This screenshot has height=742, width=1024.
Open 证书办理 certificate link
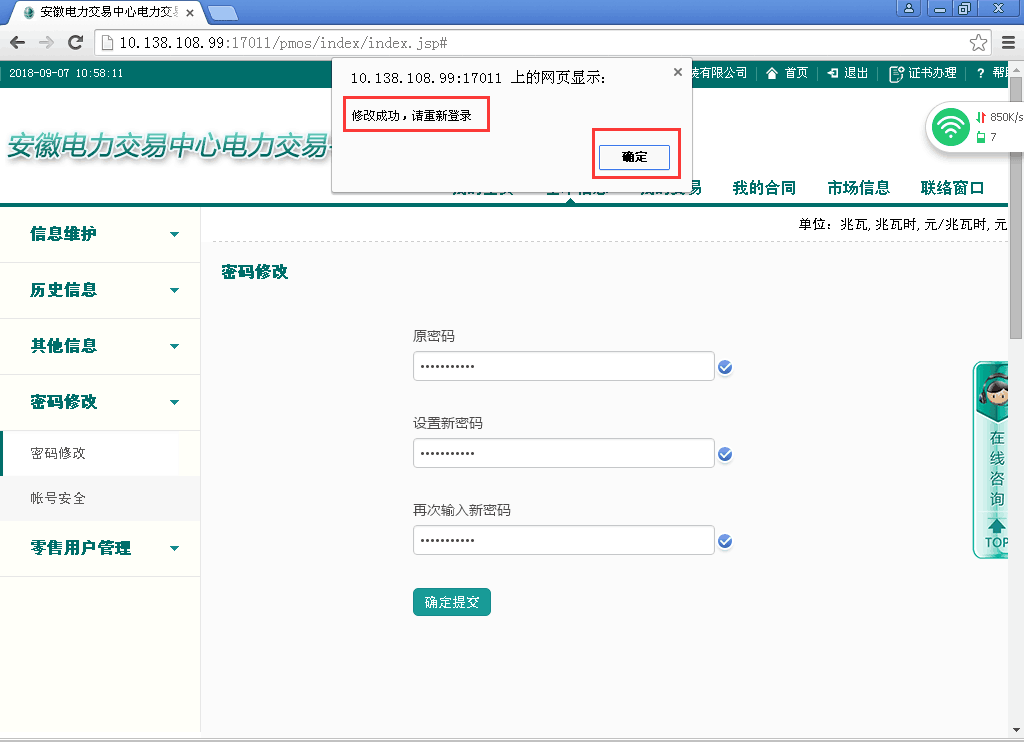tap(922, 73)
